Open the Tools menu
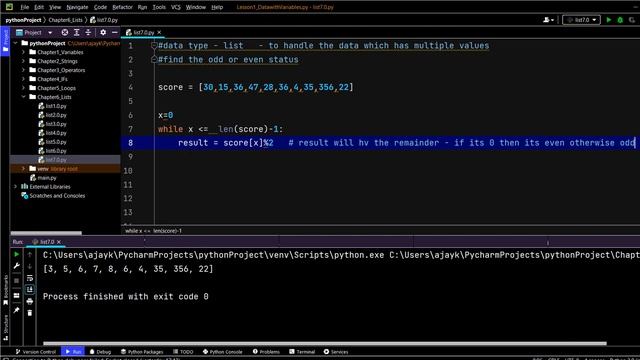 (x=159, y=7)
